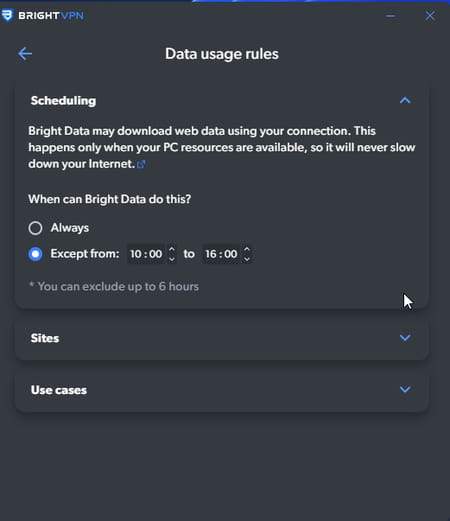Expand the Sites section chevron
This screenshot has width=450, height=521.
(405, 338)
